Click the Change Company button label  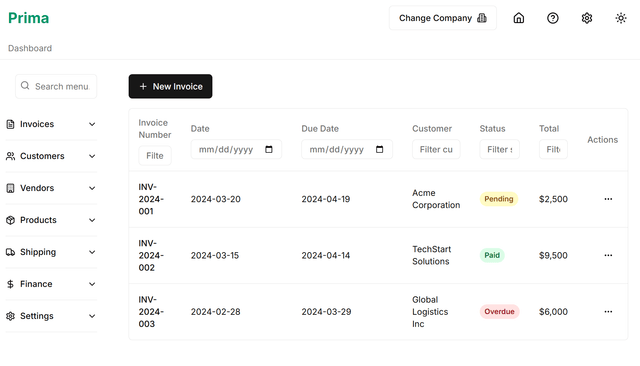coord(435,18)
